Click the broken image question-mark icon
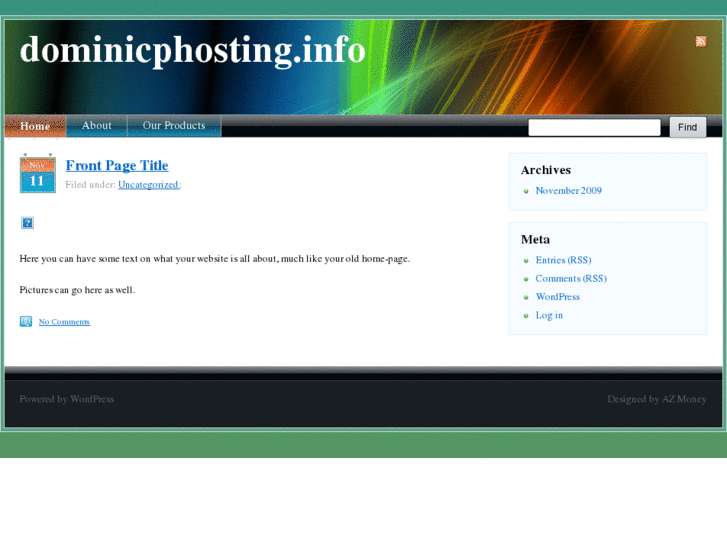Image resolution: width=727 pixels, height=545 pixels. coord(27,223)
